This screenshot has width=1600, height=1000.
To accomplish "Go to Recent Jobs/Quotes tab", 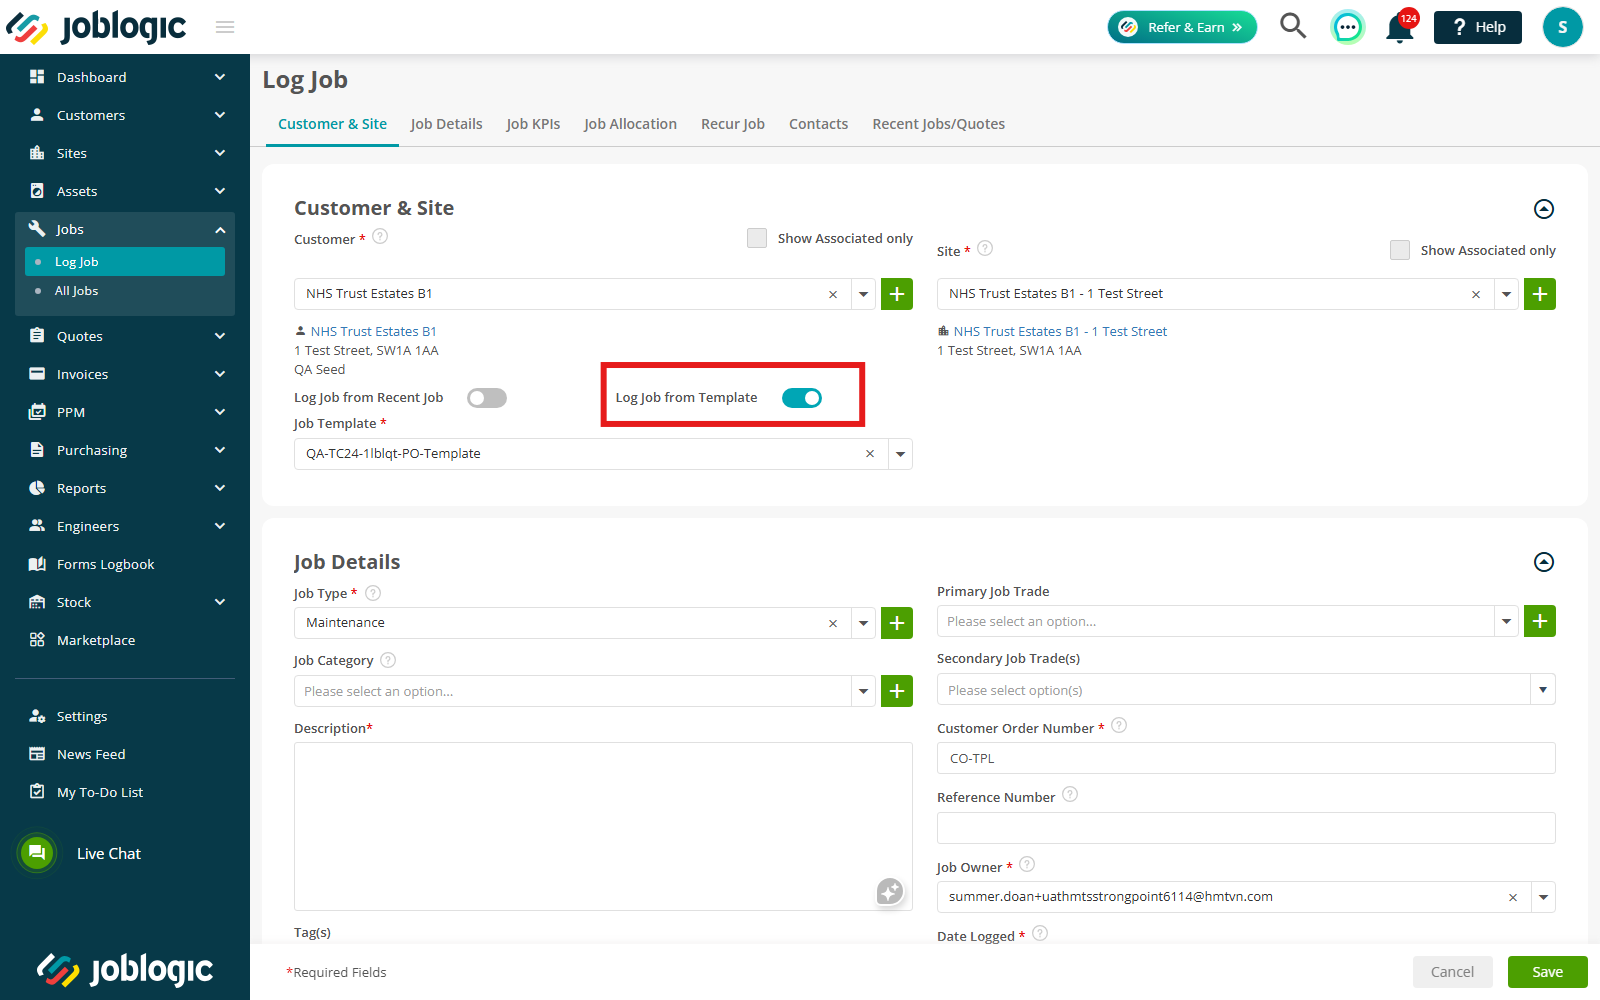I will [x=938, y=124].
